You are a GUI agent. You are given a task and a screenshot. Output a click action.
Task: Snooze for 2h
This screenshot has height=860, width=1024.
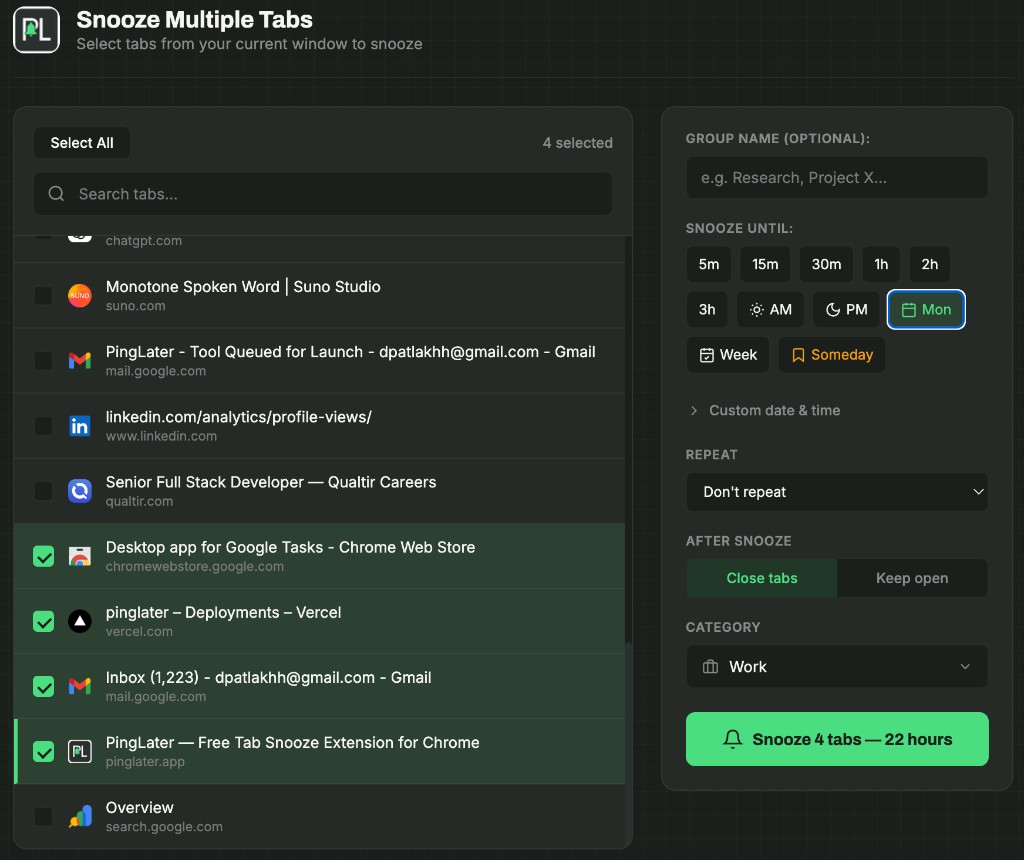coord(929,264)
